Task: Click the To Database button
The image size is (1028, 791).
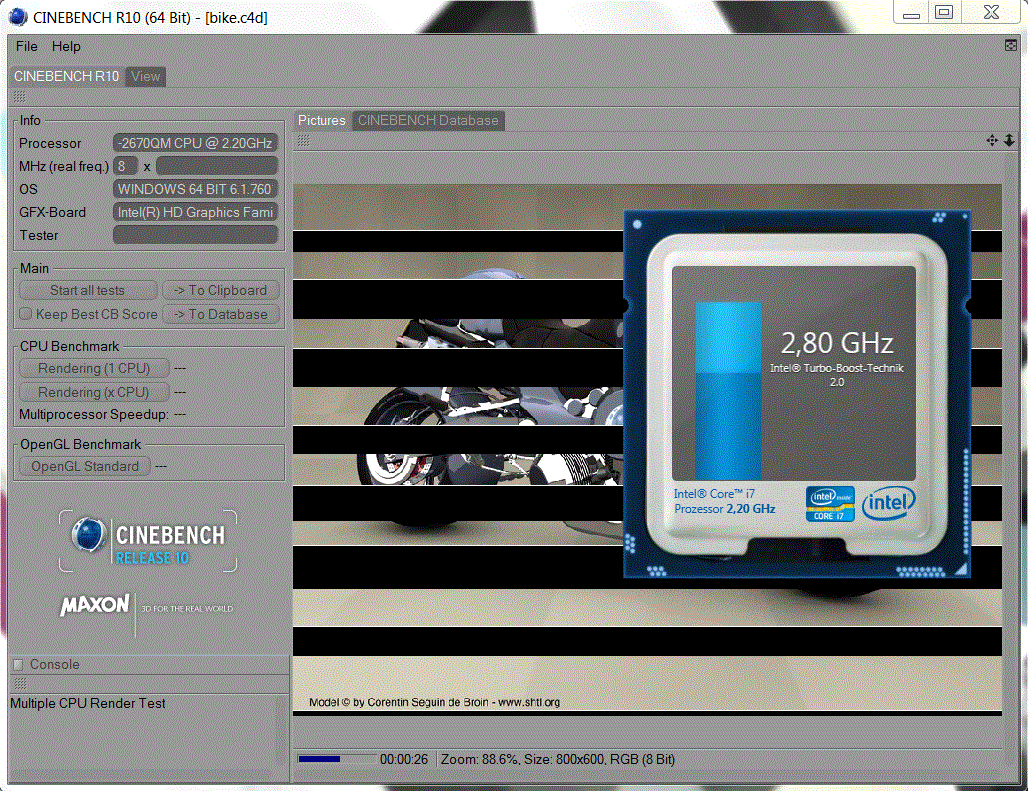Action: click(x=221, y=315)
